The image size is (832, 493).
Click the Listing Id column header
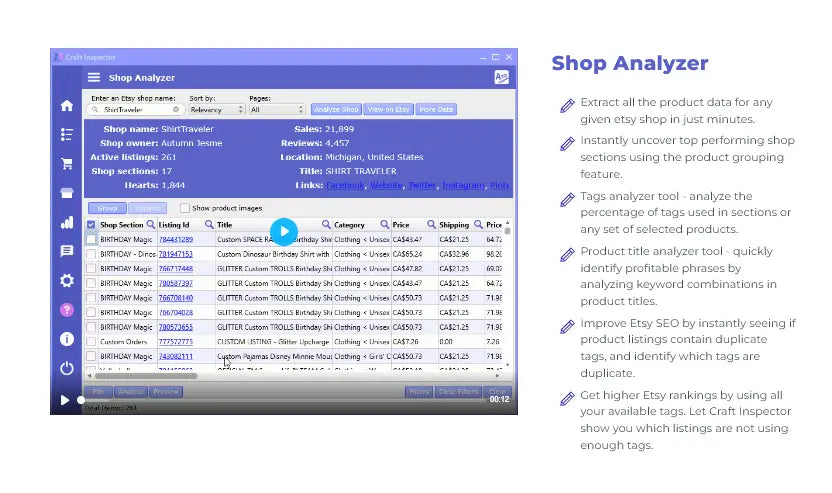(174, 225)
